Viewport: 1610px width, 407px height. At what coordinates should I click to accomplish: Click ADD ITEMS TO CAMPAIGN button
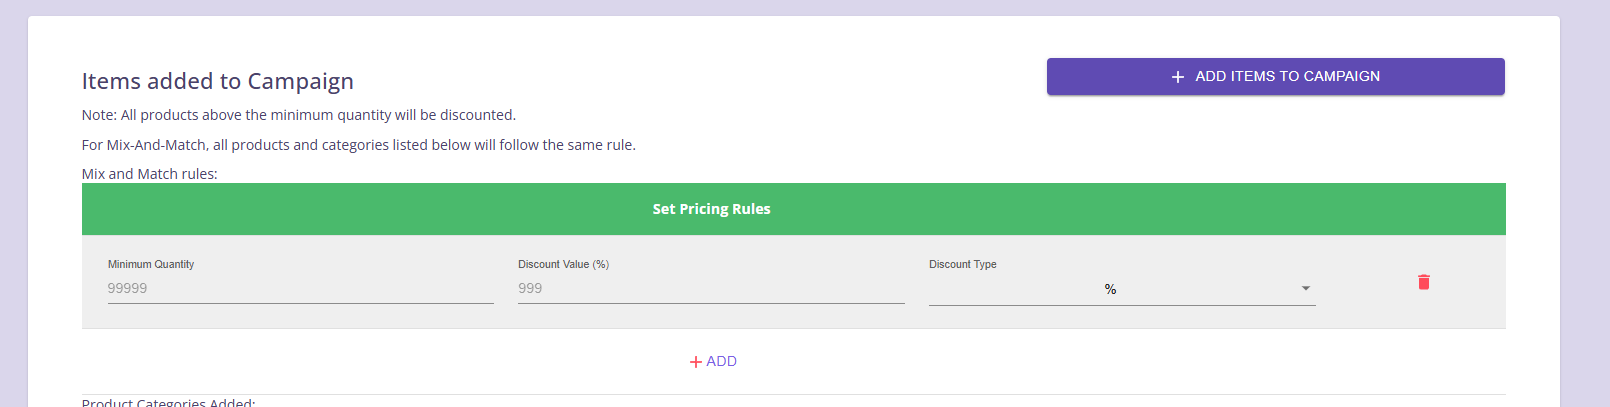tap(1276, 77)
